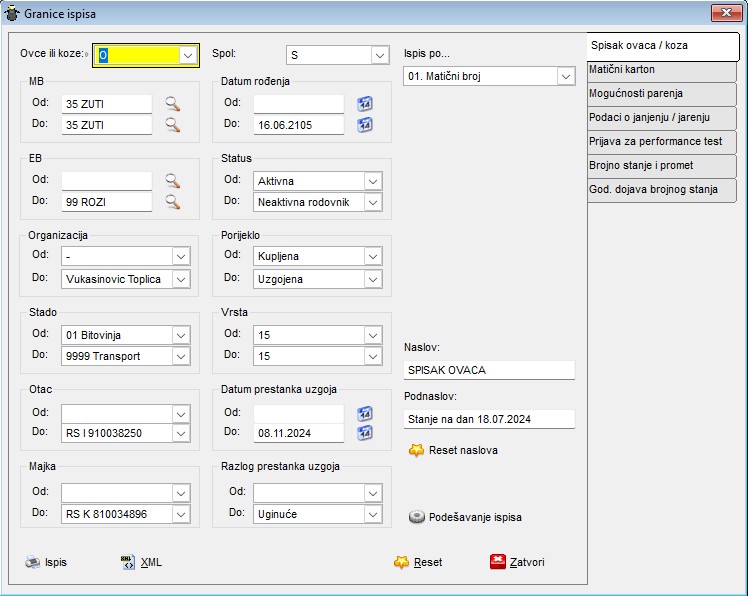748x596 pixels.
Task: Open the Brojno stanje i promet tab
Action: click(x=662, y=166)
